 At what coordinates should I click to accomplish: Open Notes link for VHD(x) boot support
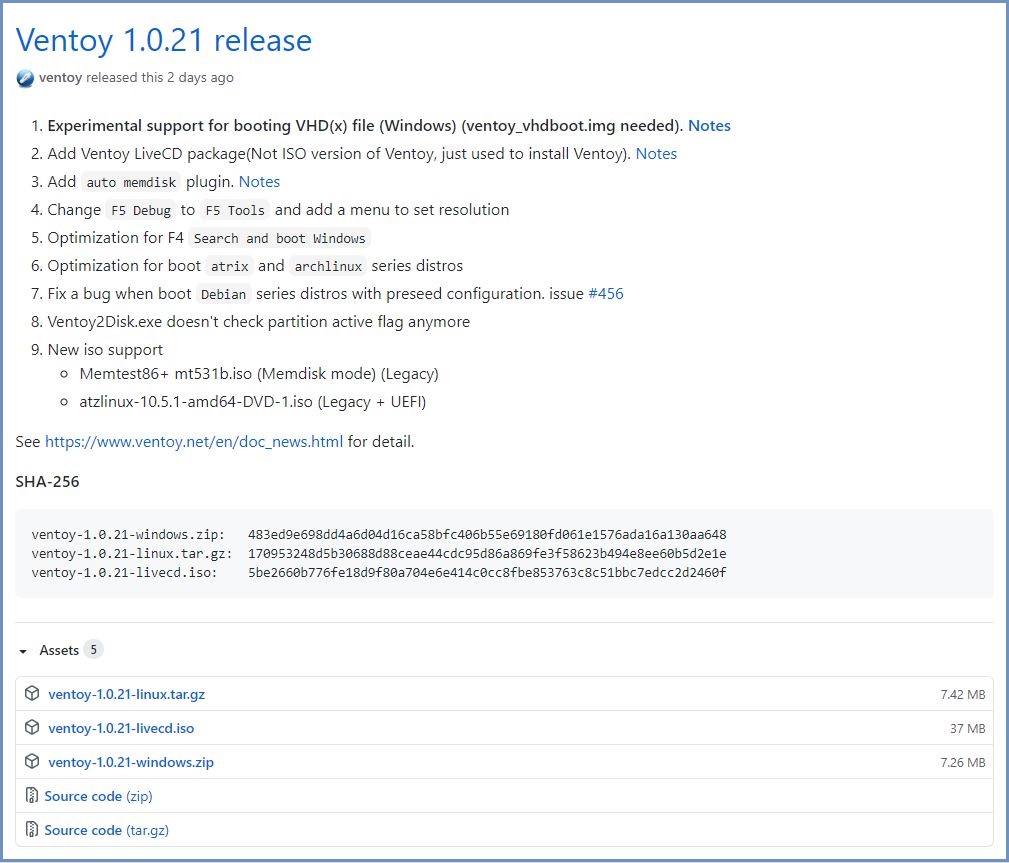(709, 125)
